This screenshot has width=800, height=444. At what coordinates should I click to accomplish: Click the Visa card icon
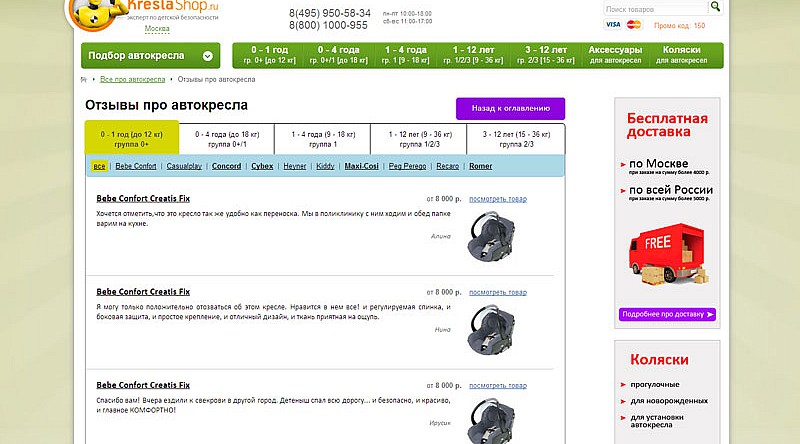[x=613, y=25]
